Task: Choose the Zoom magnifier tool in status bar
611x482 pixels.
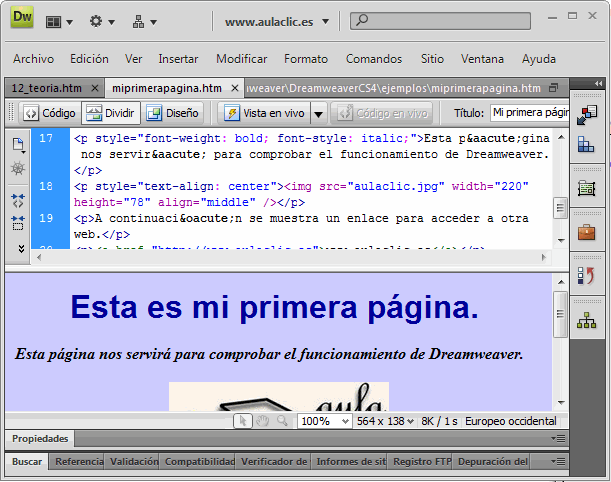Action: (x=282, y=421)
